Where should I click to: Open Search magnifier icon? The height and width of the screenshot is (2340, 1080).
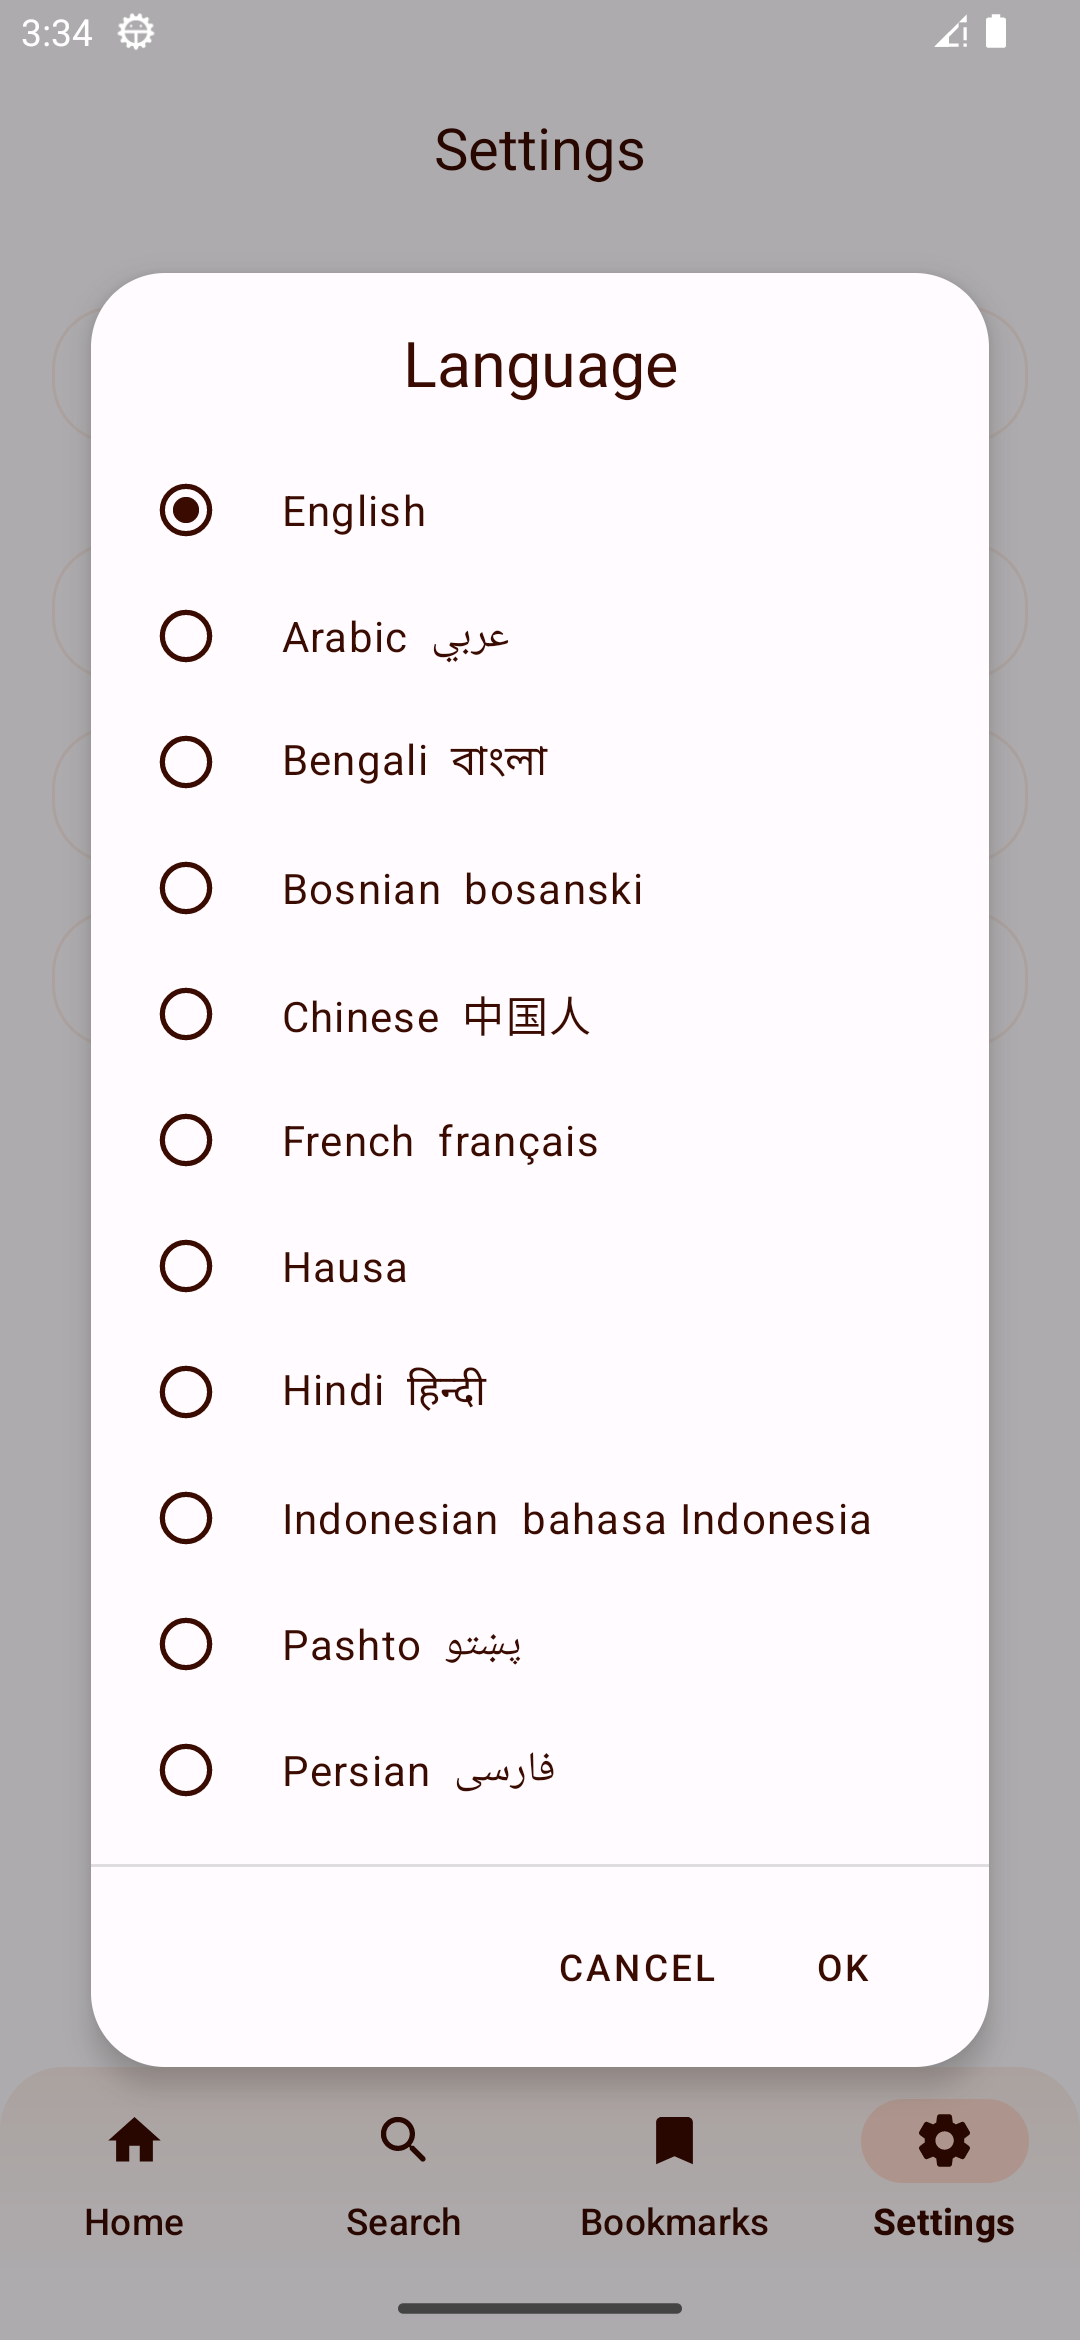pos(404,2140)
